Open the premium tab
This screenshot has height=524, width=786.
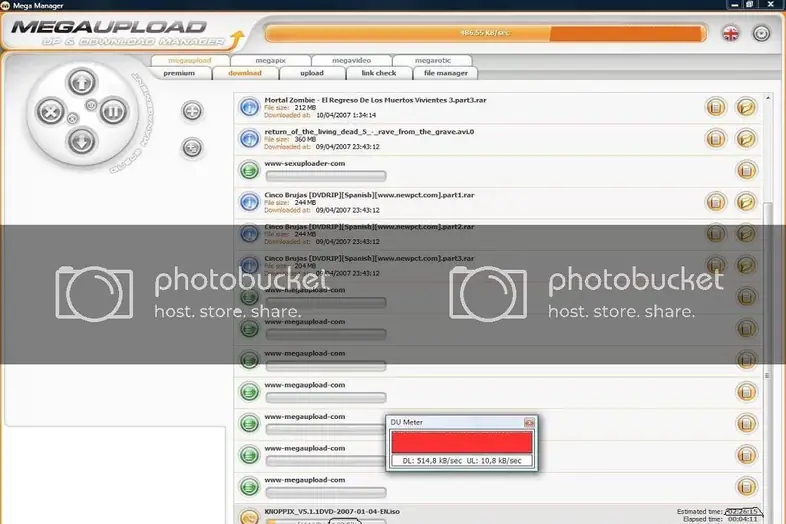[x=179, y=73]
